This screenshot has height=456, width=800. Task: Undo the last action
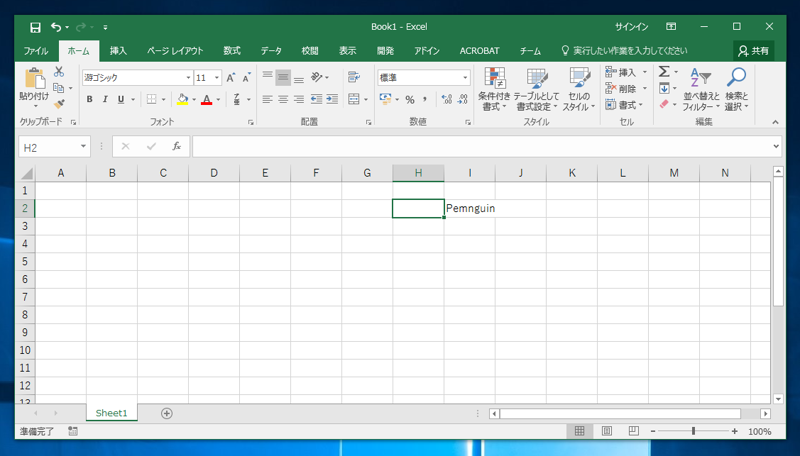(56, 27)
